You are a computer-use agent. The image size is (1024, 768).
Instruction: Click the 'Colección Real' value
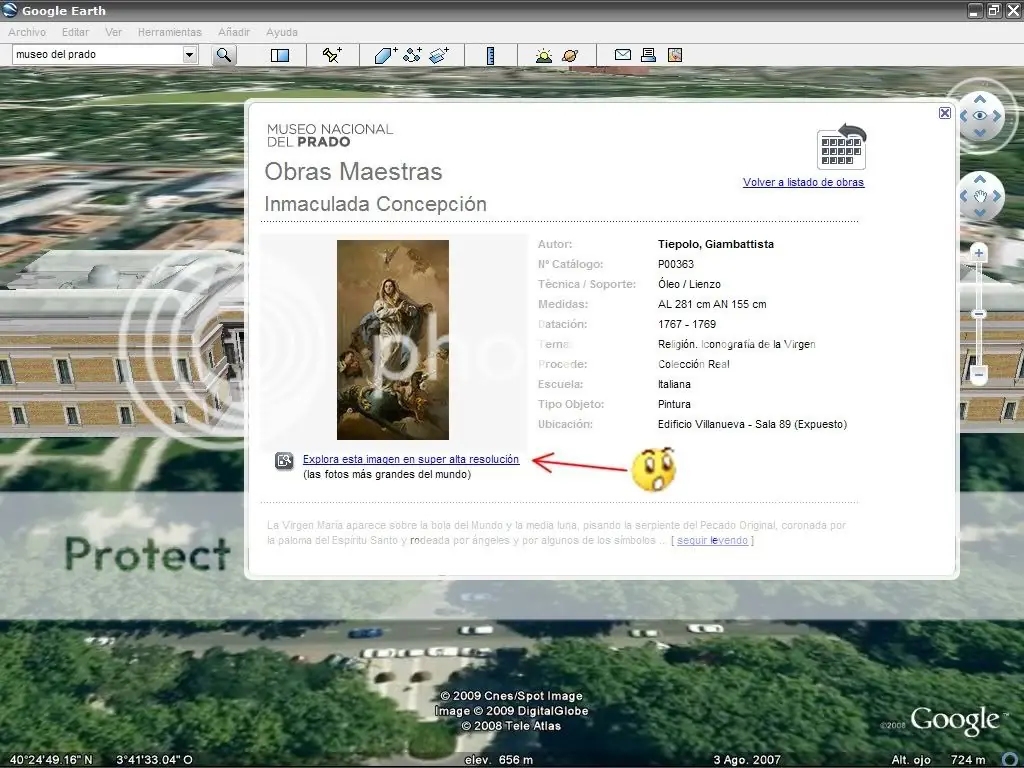[x=694, y=364]
